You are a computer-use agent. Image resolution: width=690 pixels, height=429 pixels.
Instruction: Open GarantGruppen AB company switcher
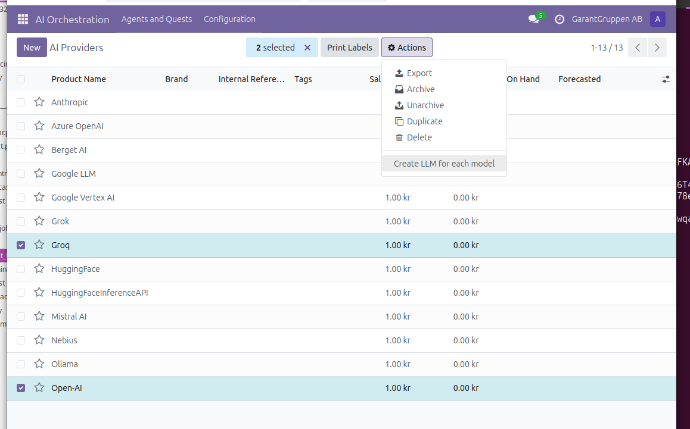[x=607, y=19]
